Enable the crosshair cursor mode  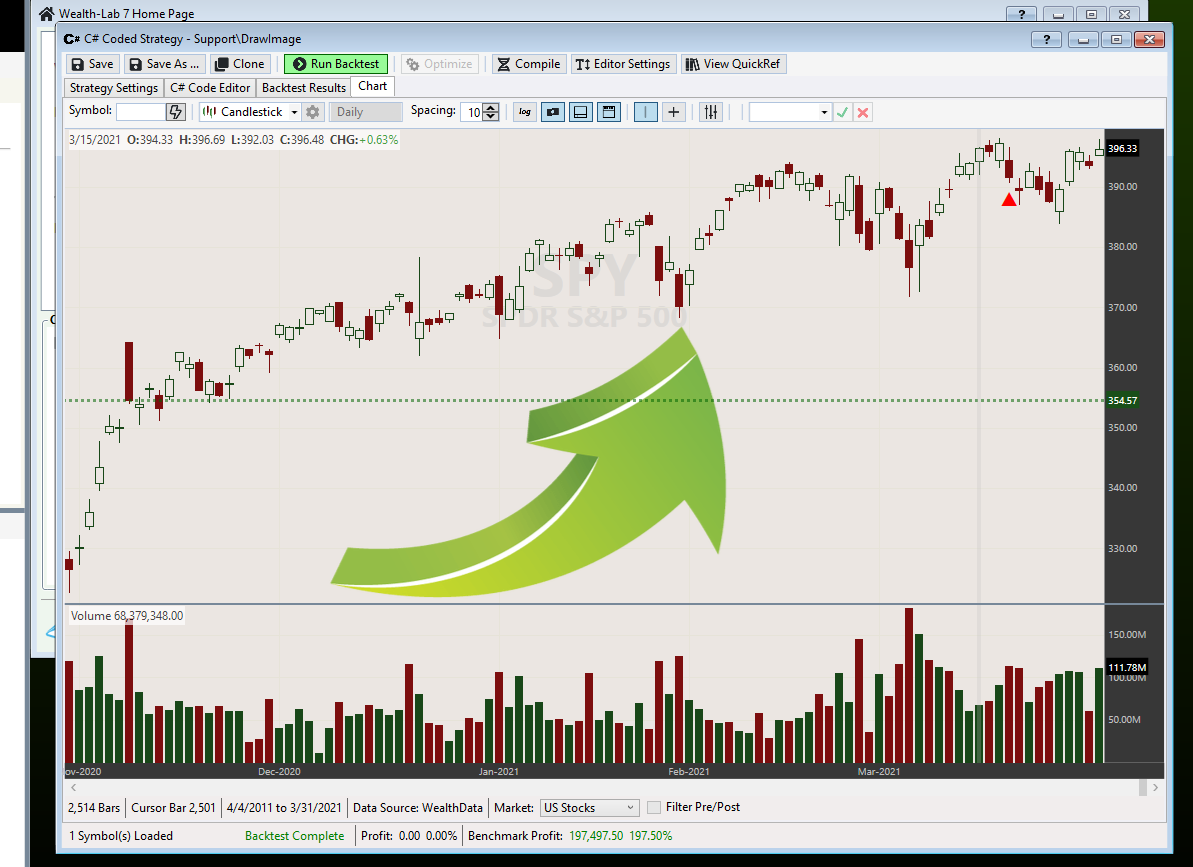point(673,112)
